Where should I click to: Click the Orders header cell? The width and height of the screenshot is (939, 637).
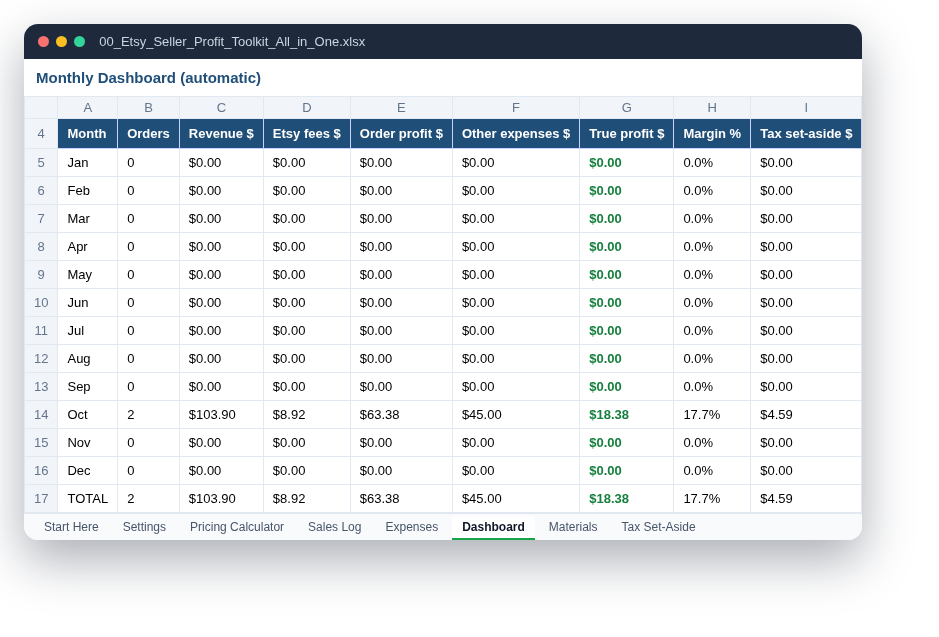[148, 134]
